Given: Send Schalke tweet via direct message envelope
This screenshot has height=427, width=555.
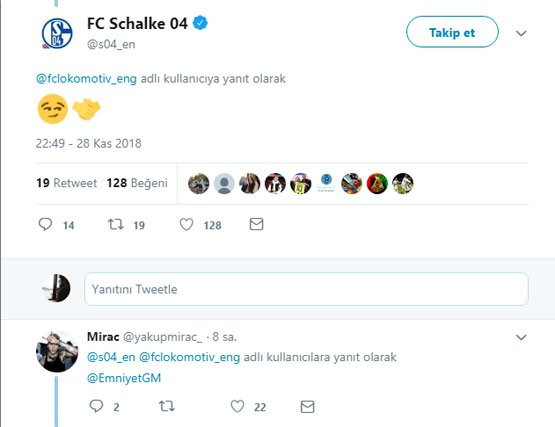Looking at the screenshot, I should (x=256, y=224).
